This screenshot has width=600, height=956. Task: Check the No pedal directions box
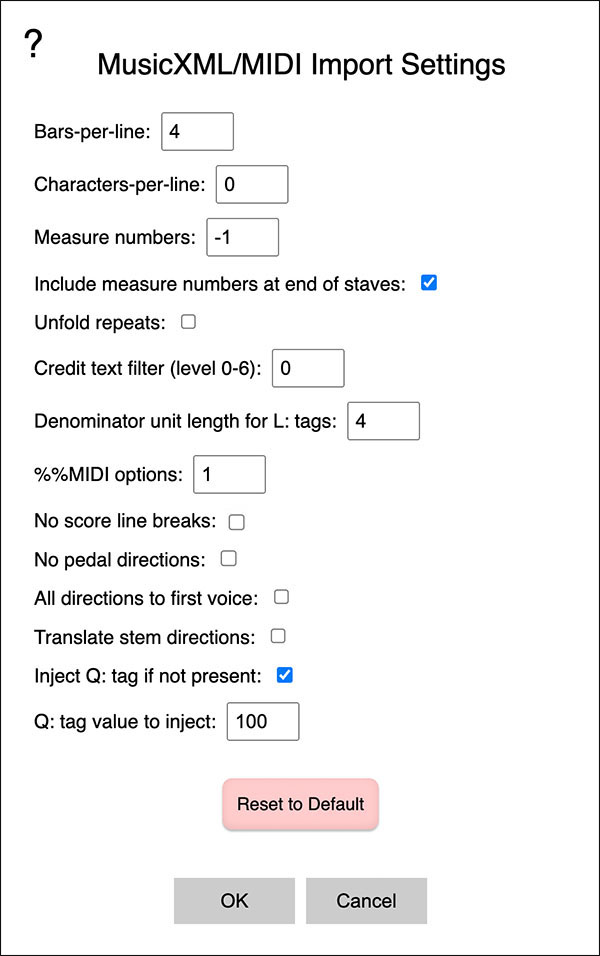click(x=228, y=558)
